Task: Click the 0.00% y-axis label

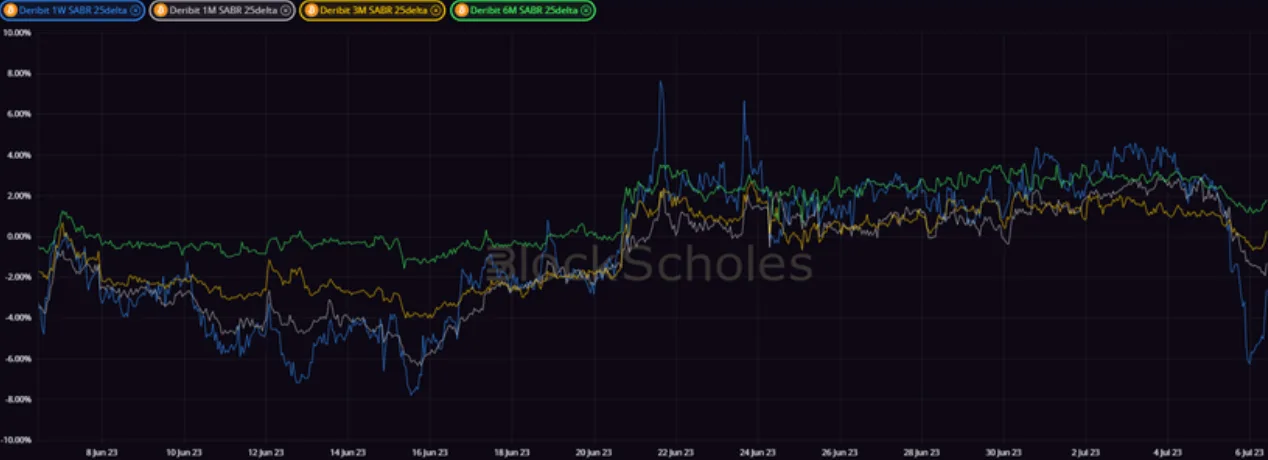Action: (x=18, y=237)
